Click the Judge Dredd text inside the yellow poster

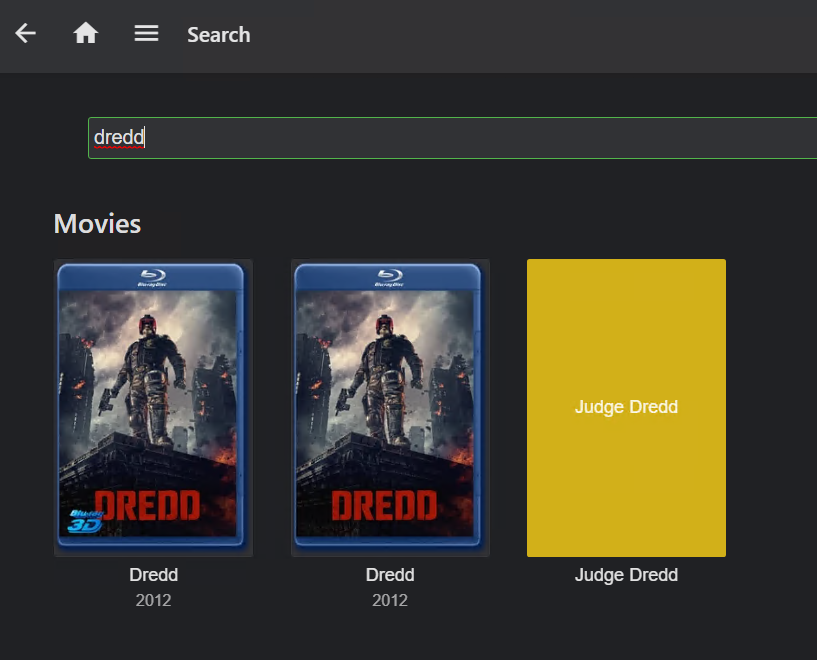click(x=626, y=407)
